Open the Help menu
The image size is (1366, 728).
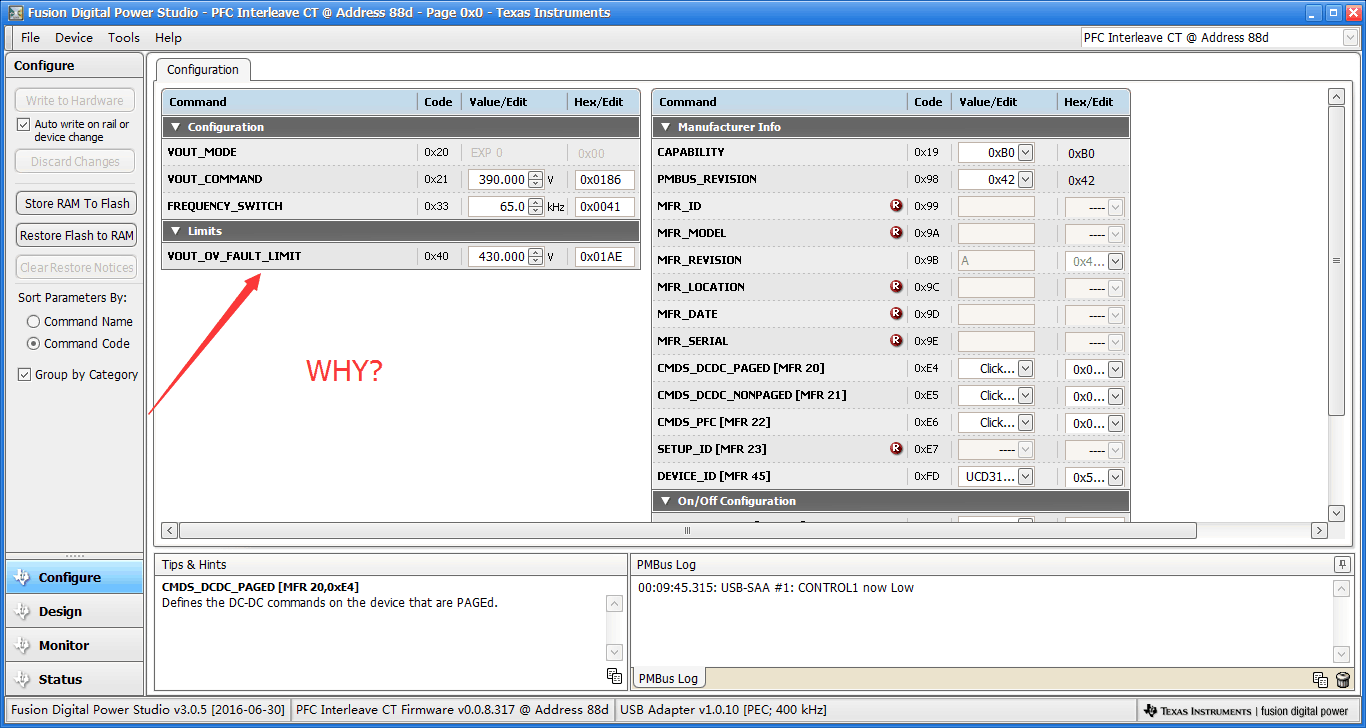(x=168, y=37)
